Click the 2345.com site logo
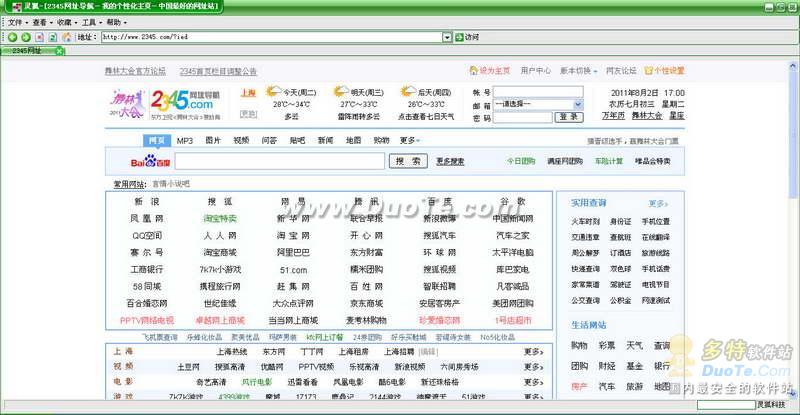The image size is (800, 415). (182, 100)
